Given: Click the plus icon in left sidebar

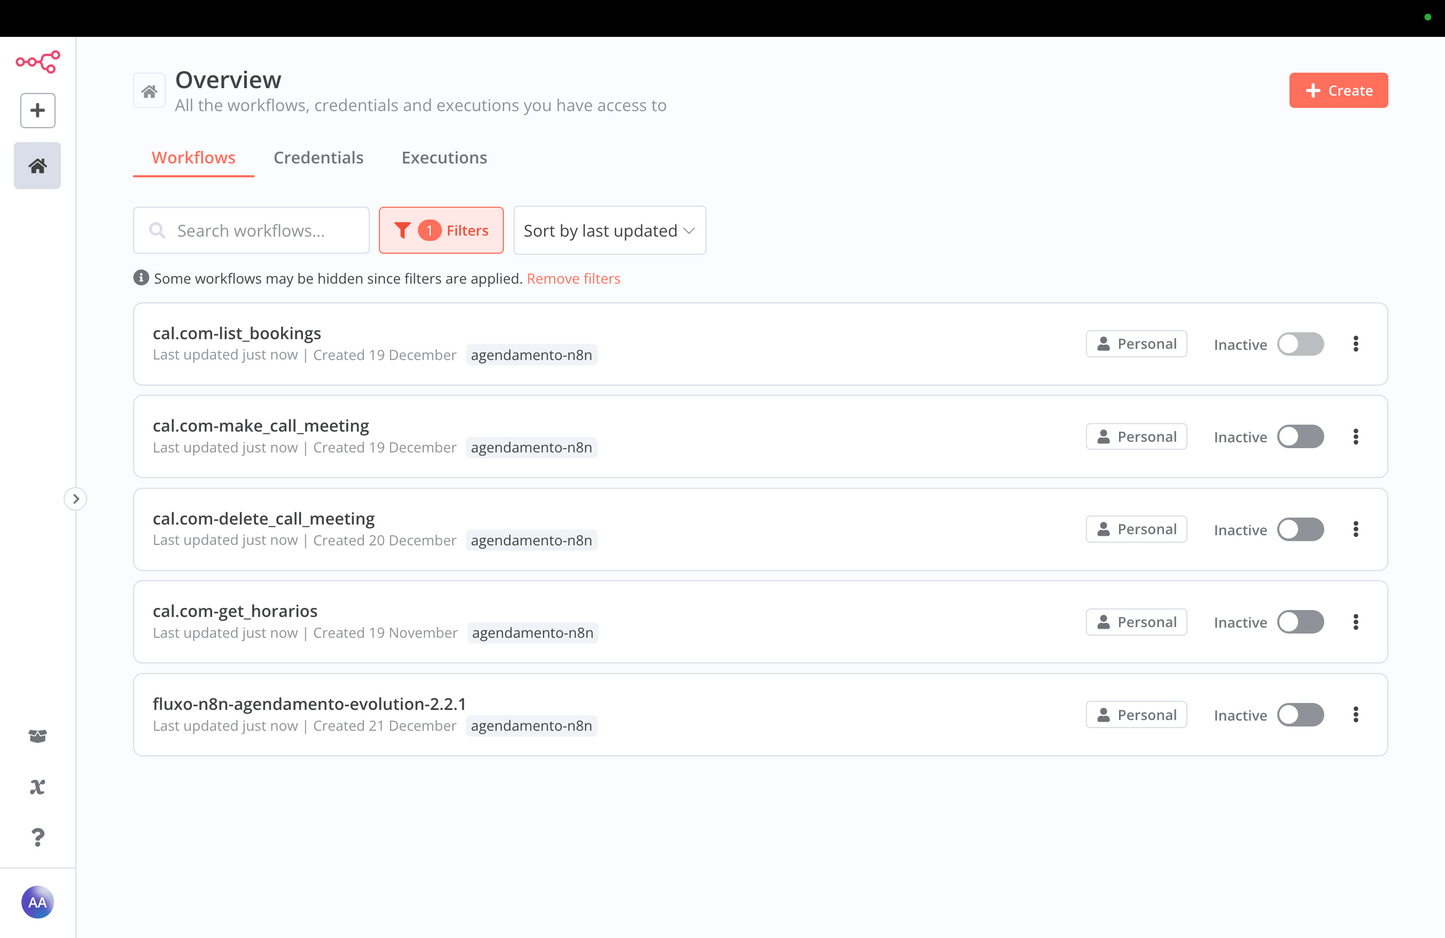Looking at the screenshot, I should pos(37,111).
